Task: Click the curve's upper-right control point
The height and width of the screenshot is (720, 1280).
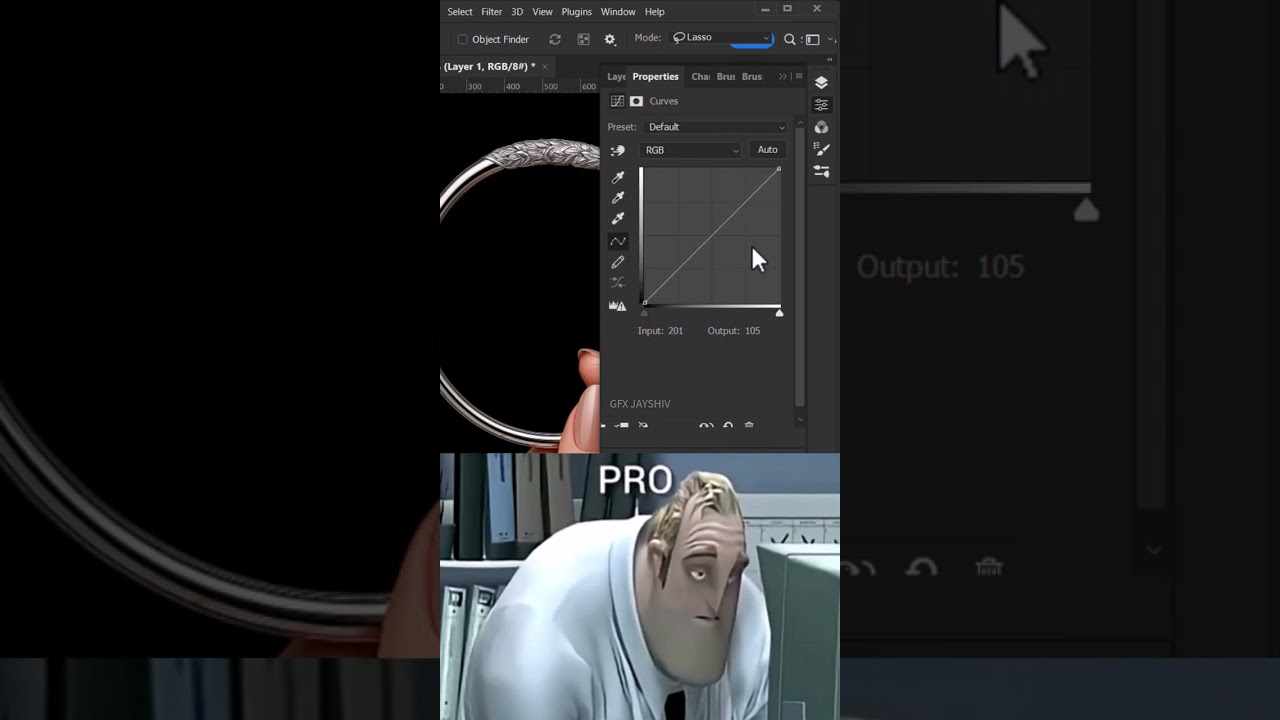Action: tap(779, 169)
